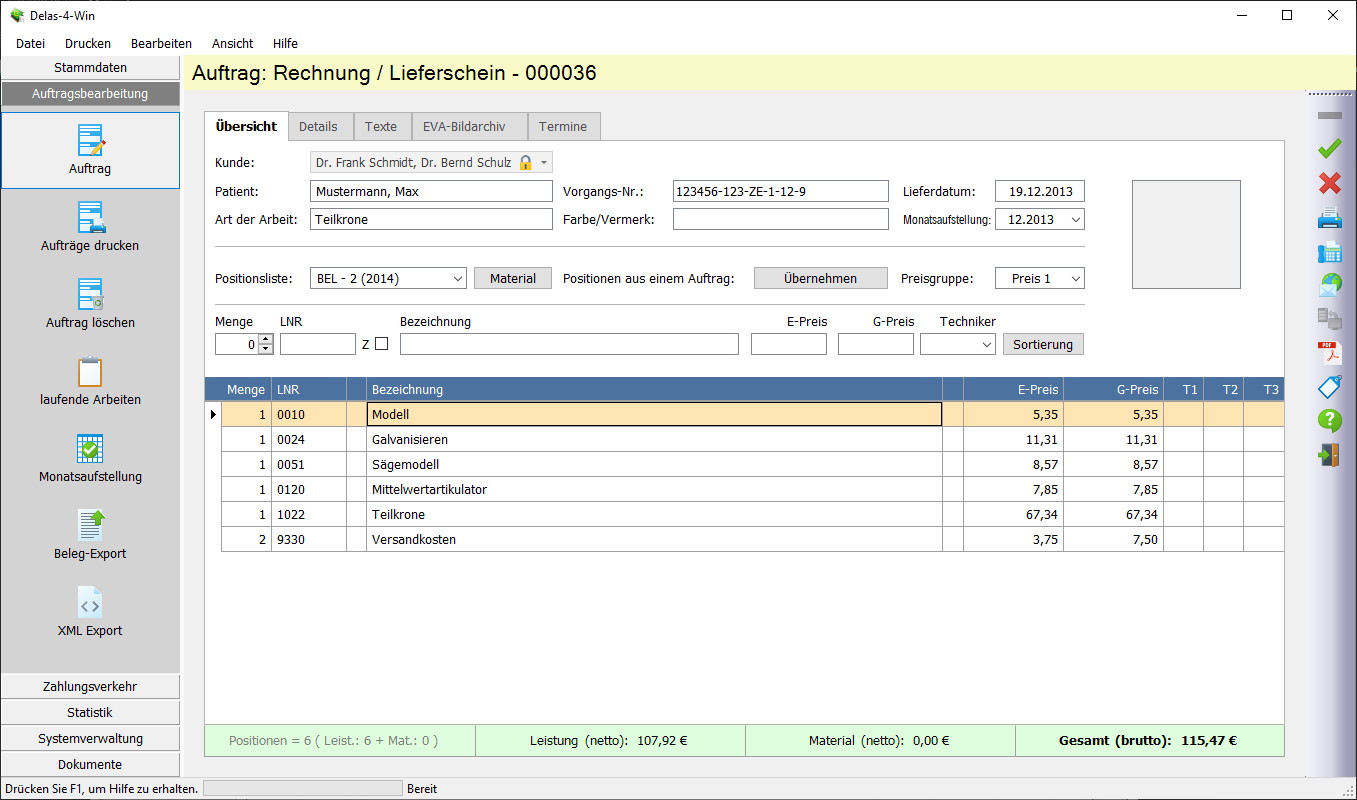Click the Sortierung button
Image resolution: width=1357 pixels, height=800 pixels.
(1042, 344)
